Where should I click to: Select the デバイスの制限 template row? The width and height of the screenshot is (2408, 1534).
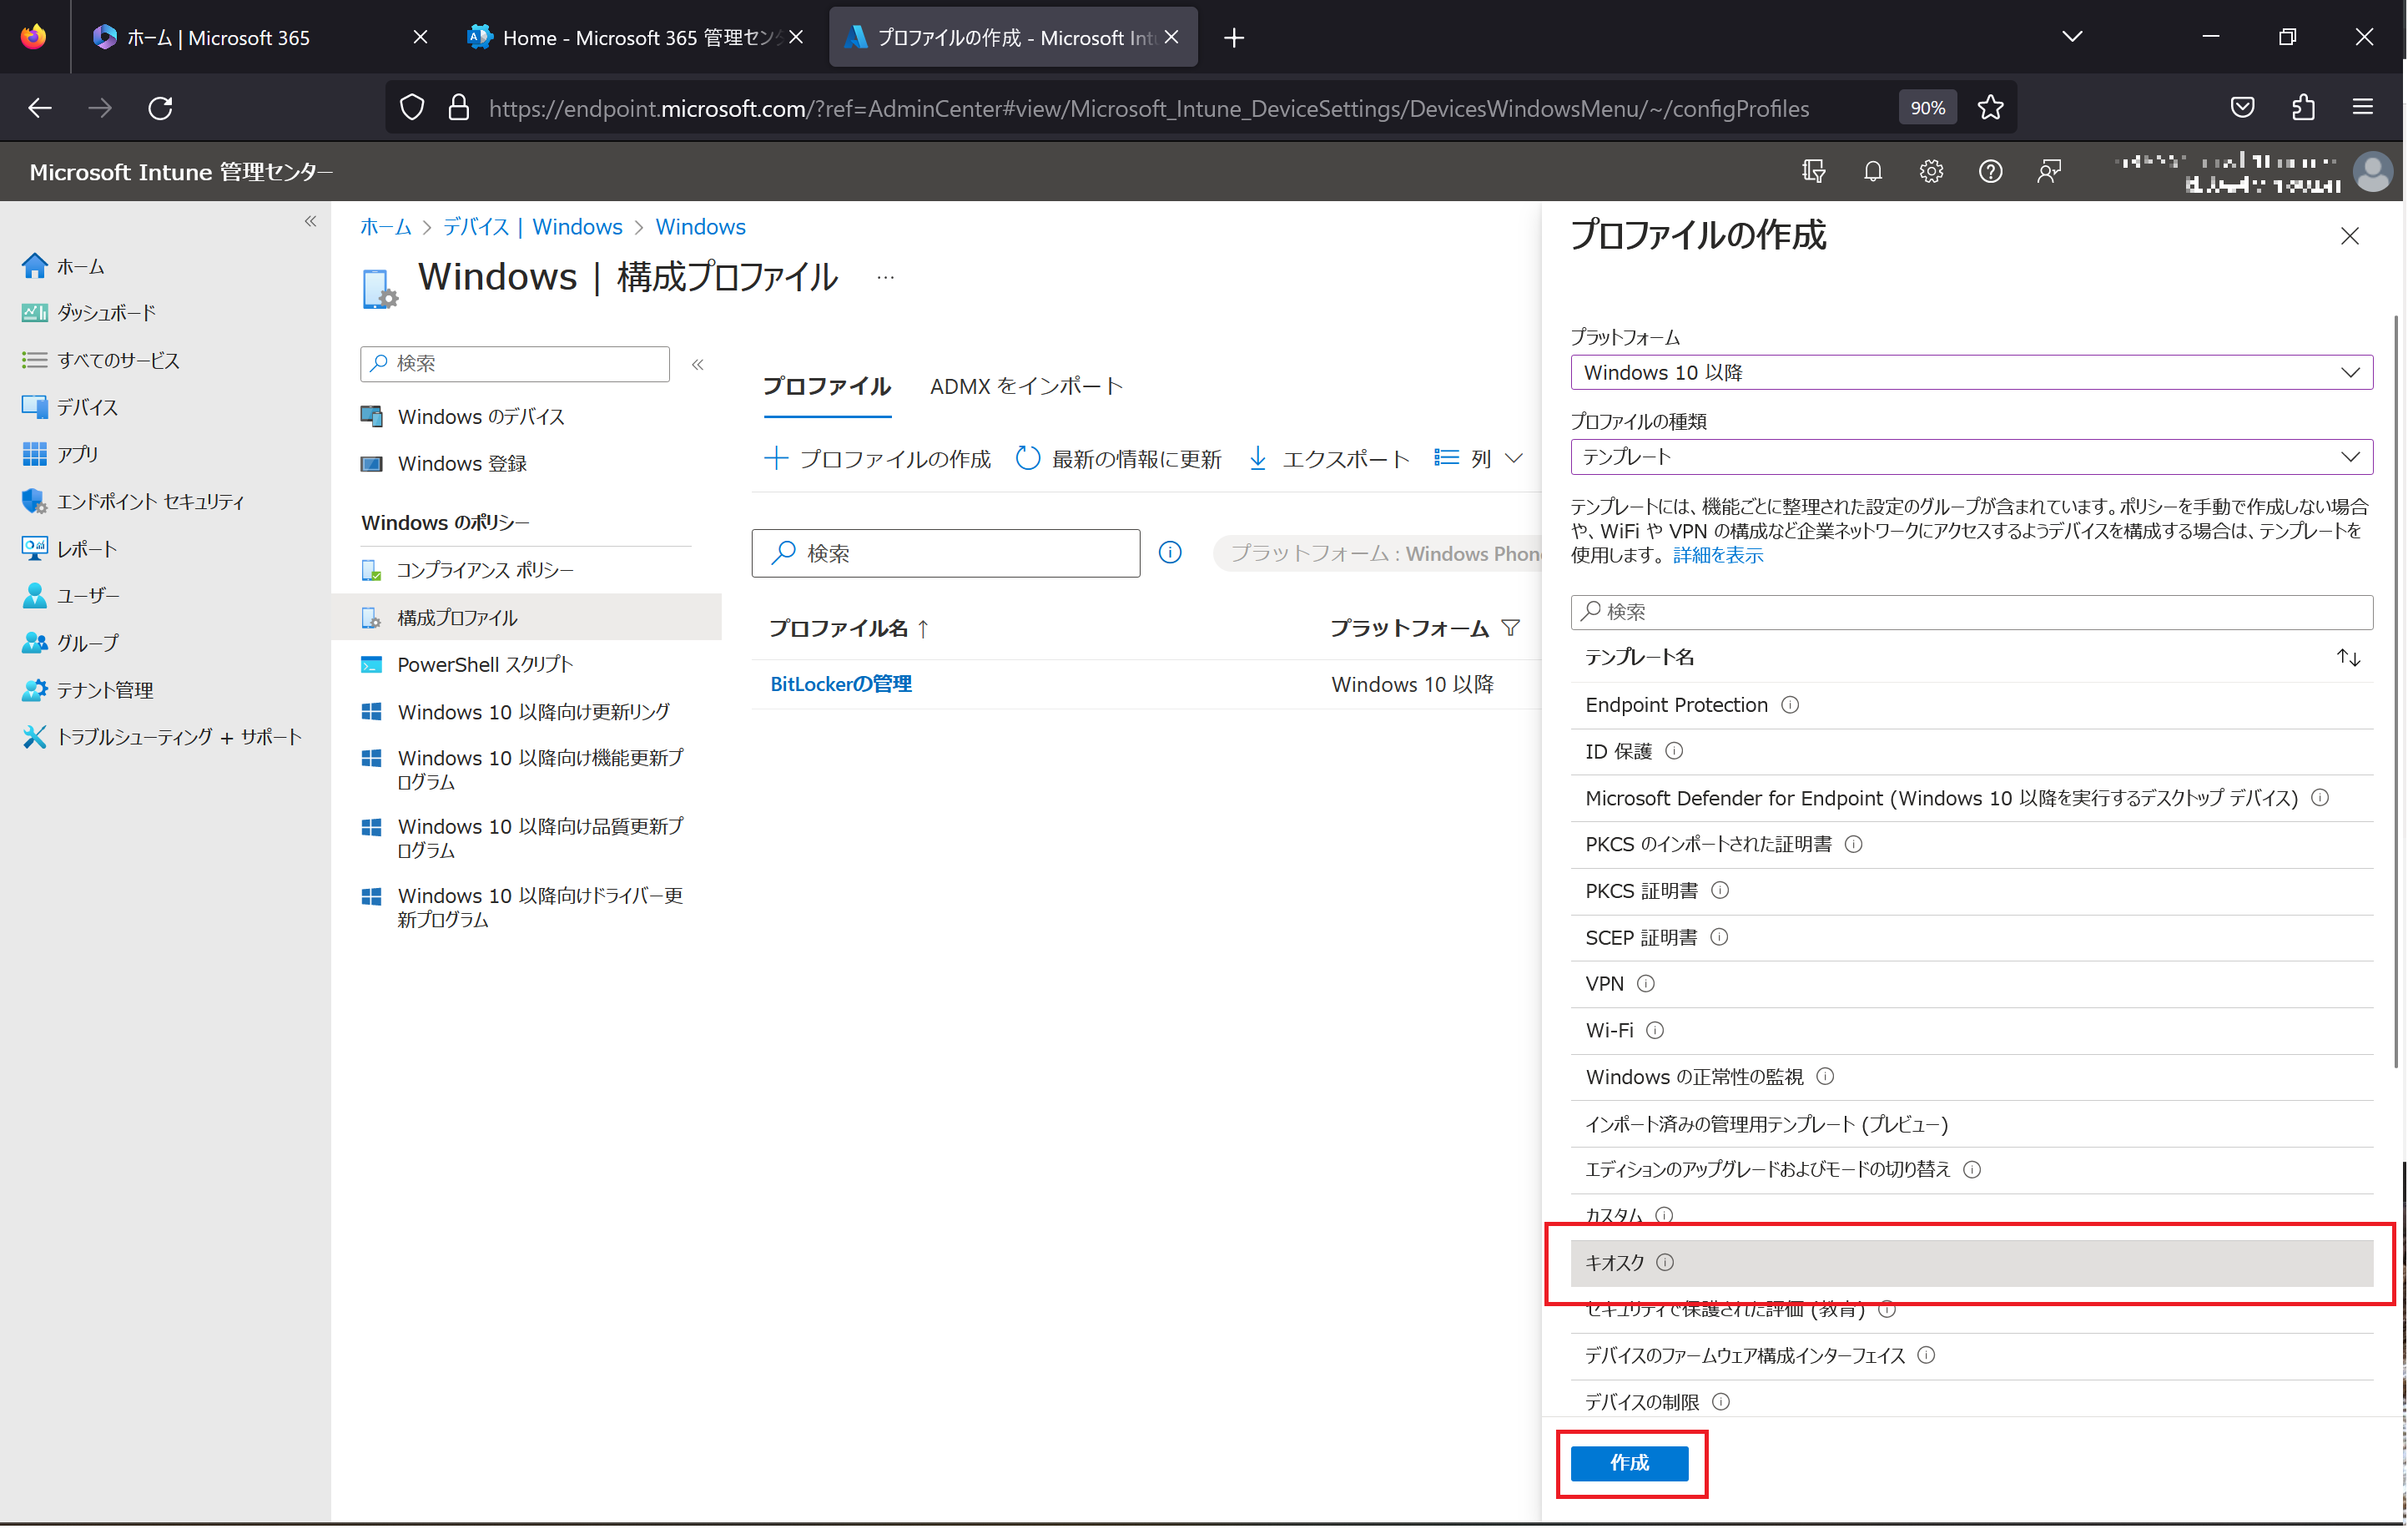coord(1971,1402)
